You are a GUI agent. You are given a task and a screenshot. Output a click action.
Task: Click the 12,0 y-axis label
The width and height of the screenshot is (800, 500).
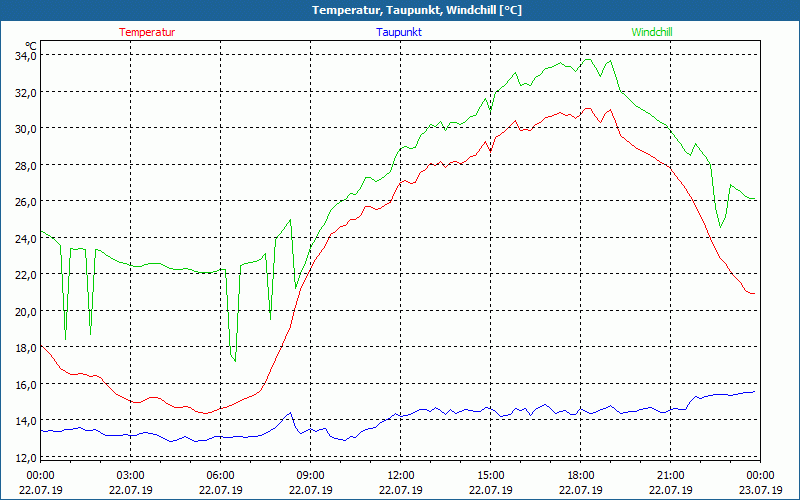click(26, 457)
